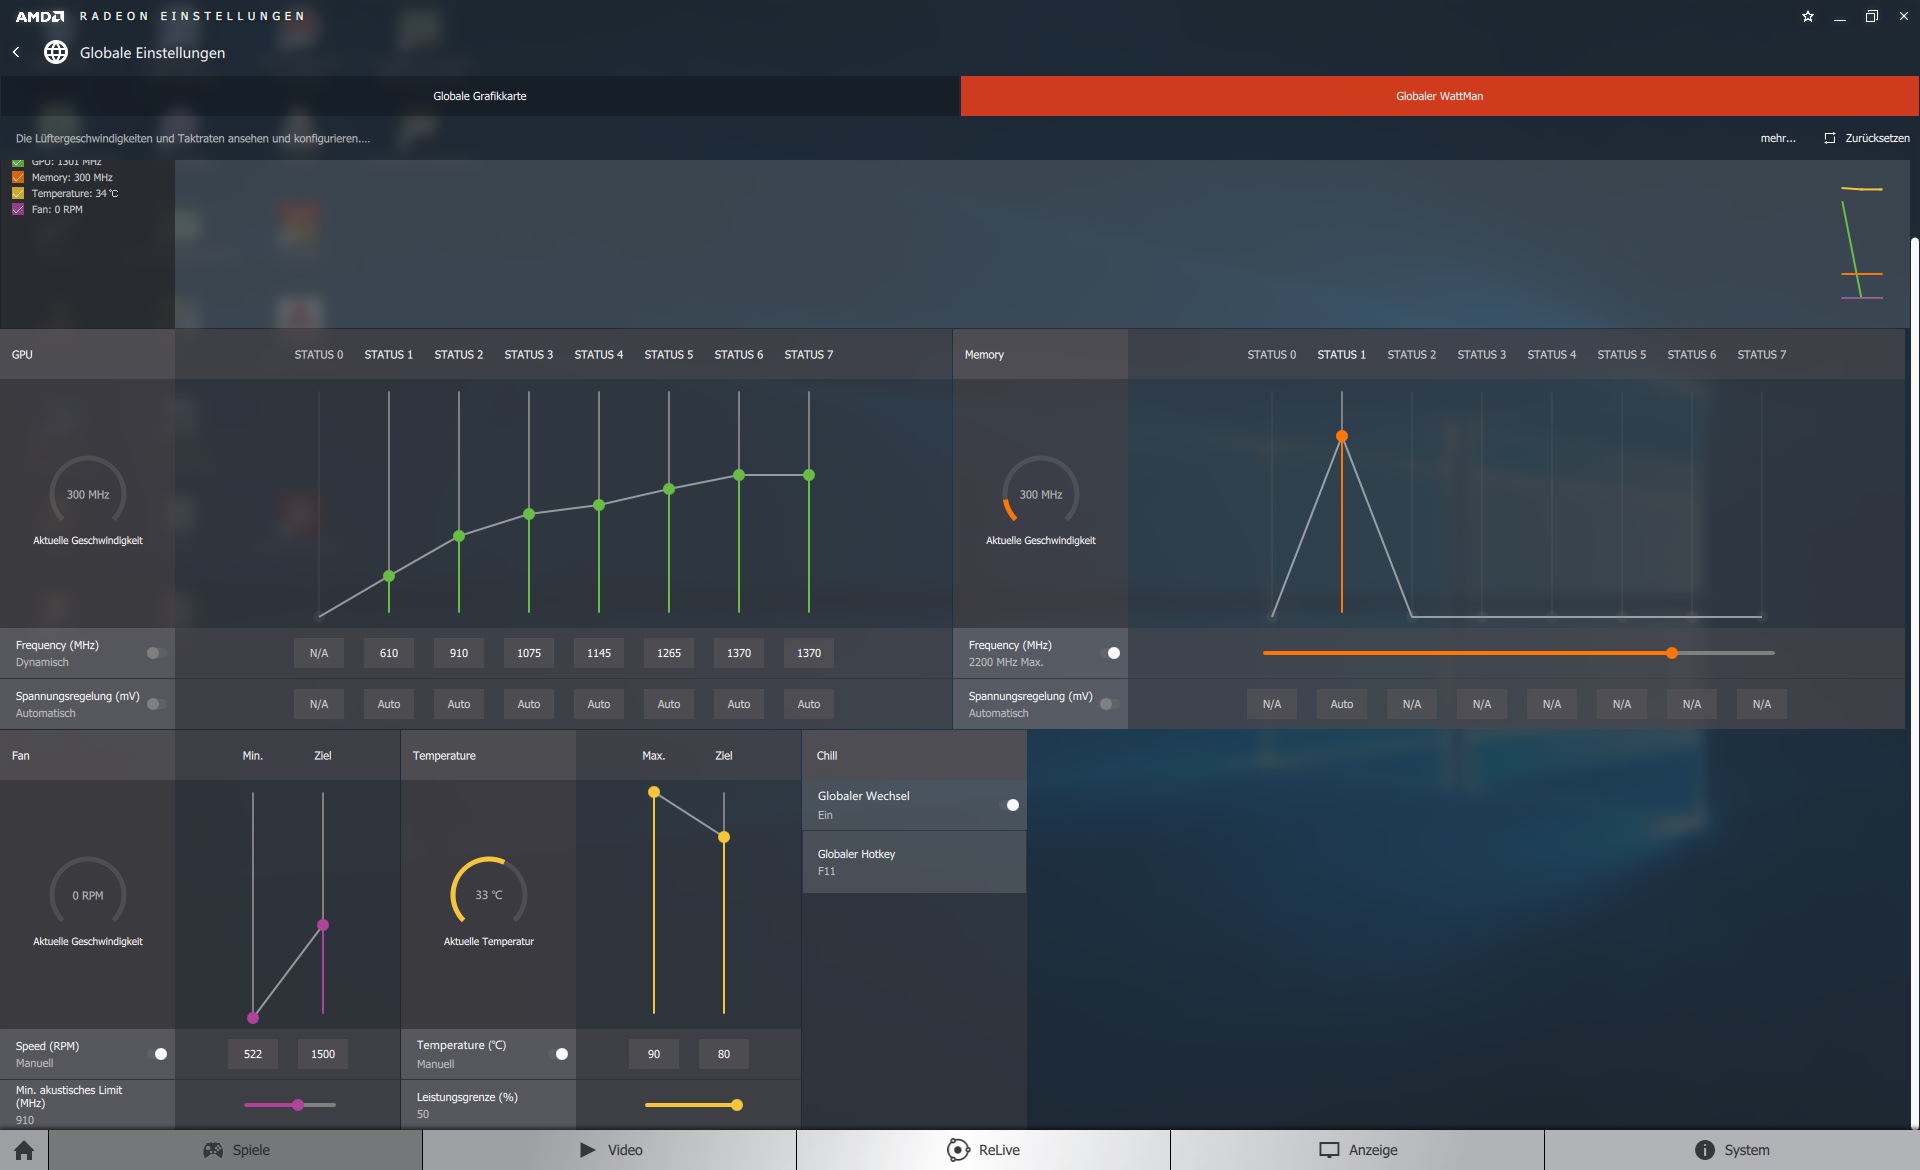Click the back arrow icon

pyautogui.click(x=16, y=52)
